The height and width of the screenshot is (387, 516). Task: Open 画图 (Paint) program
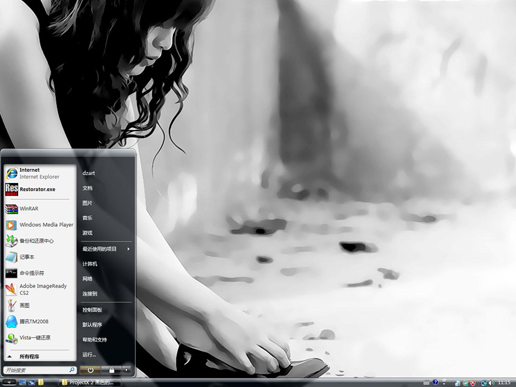pyautogui.click(x=39, y=305)
